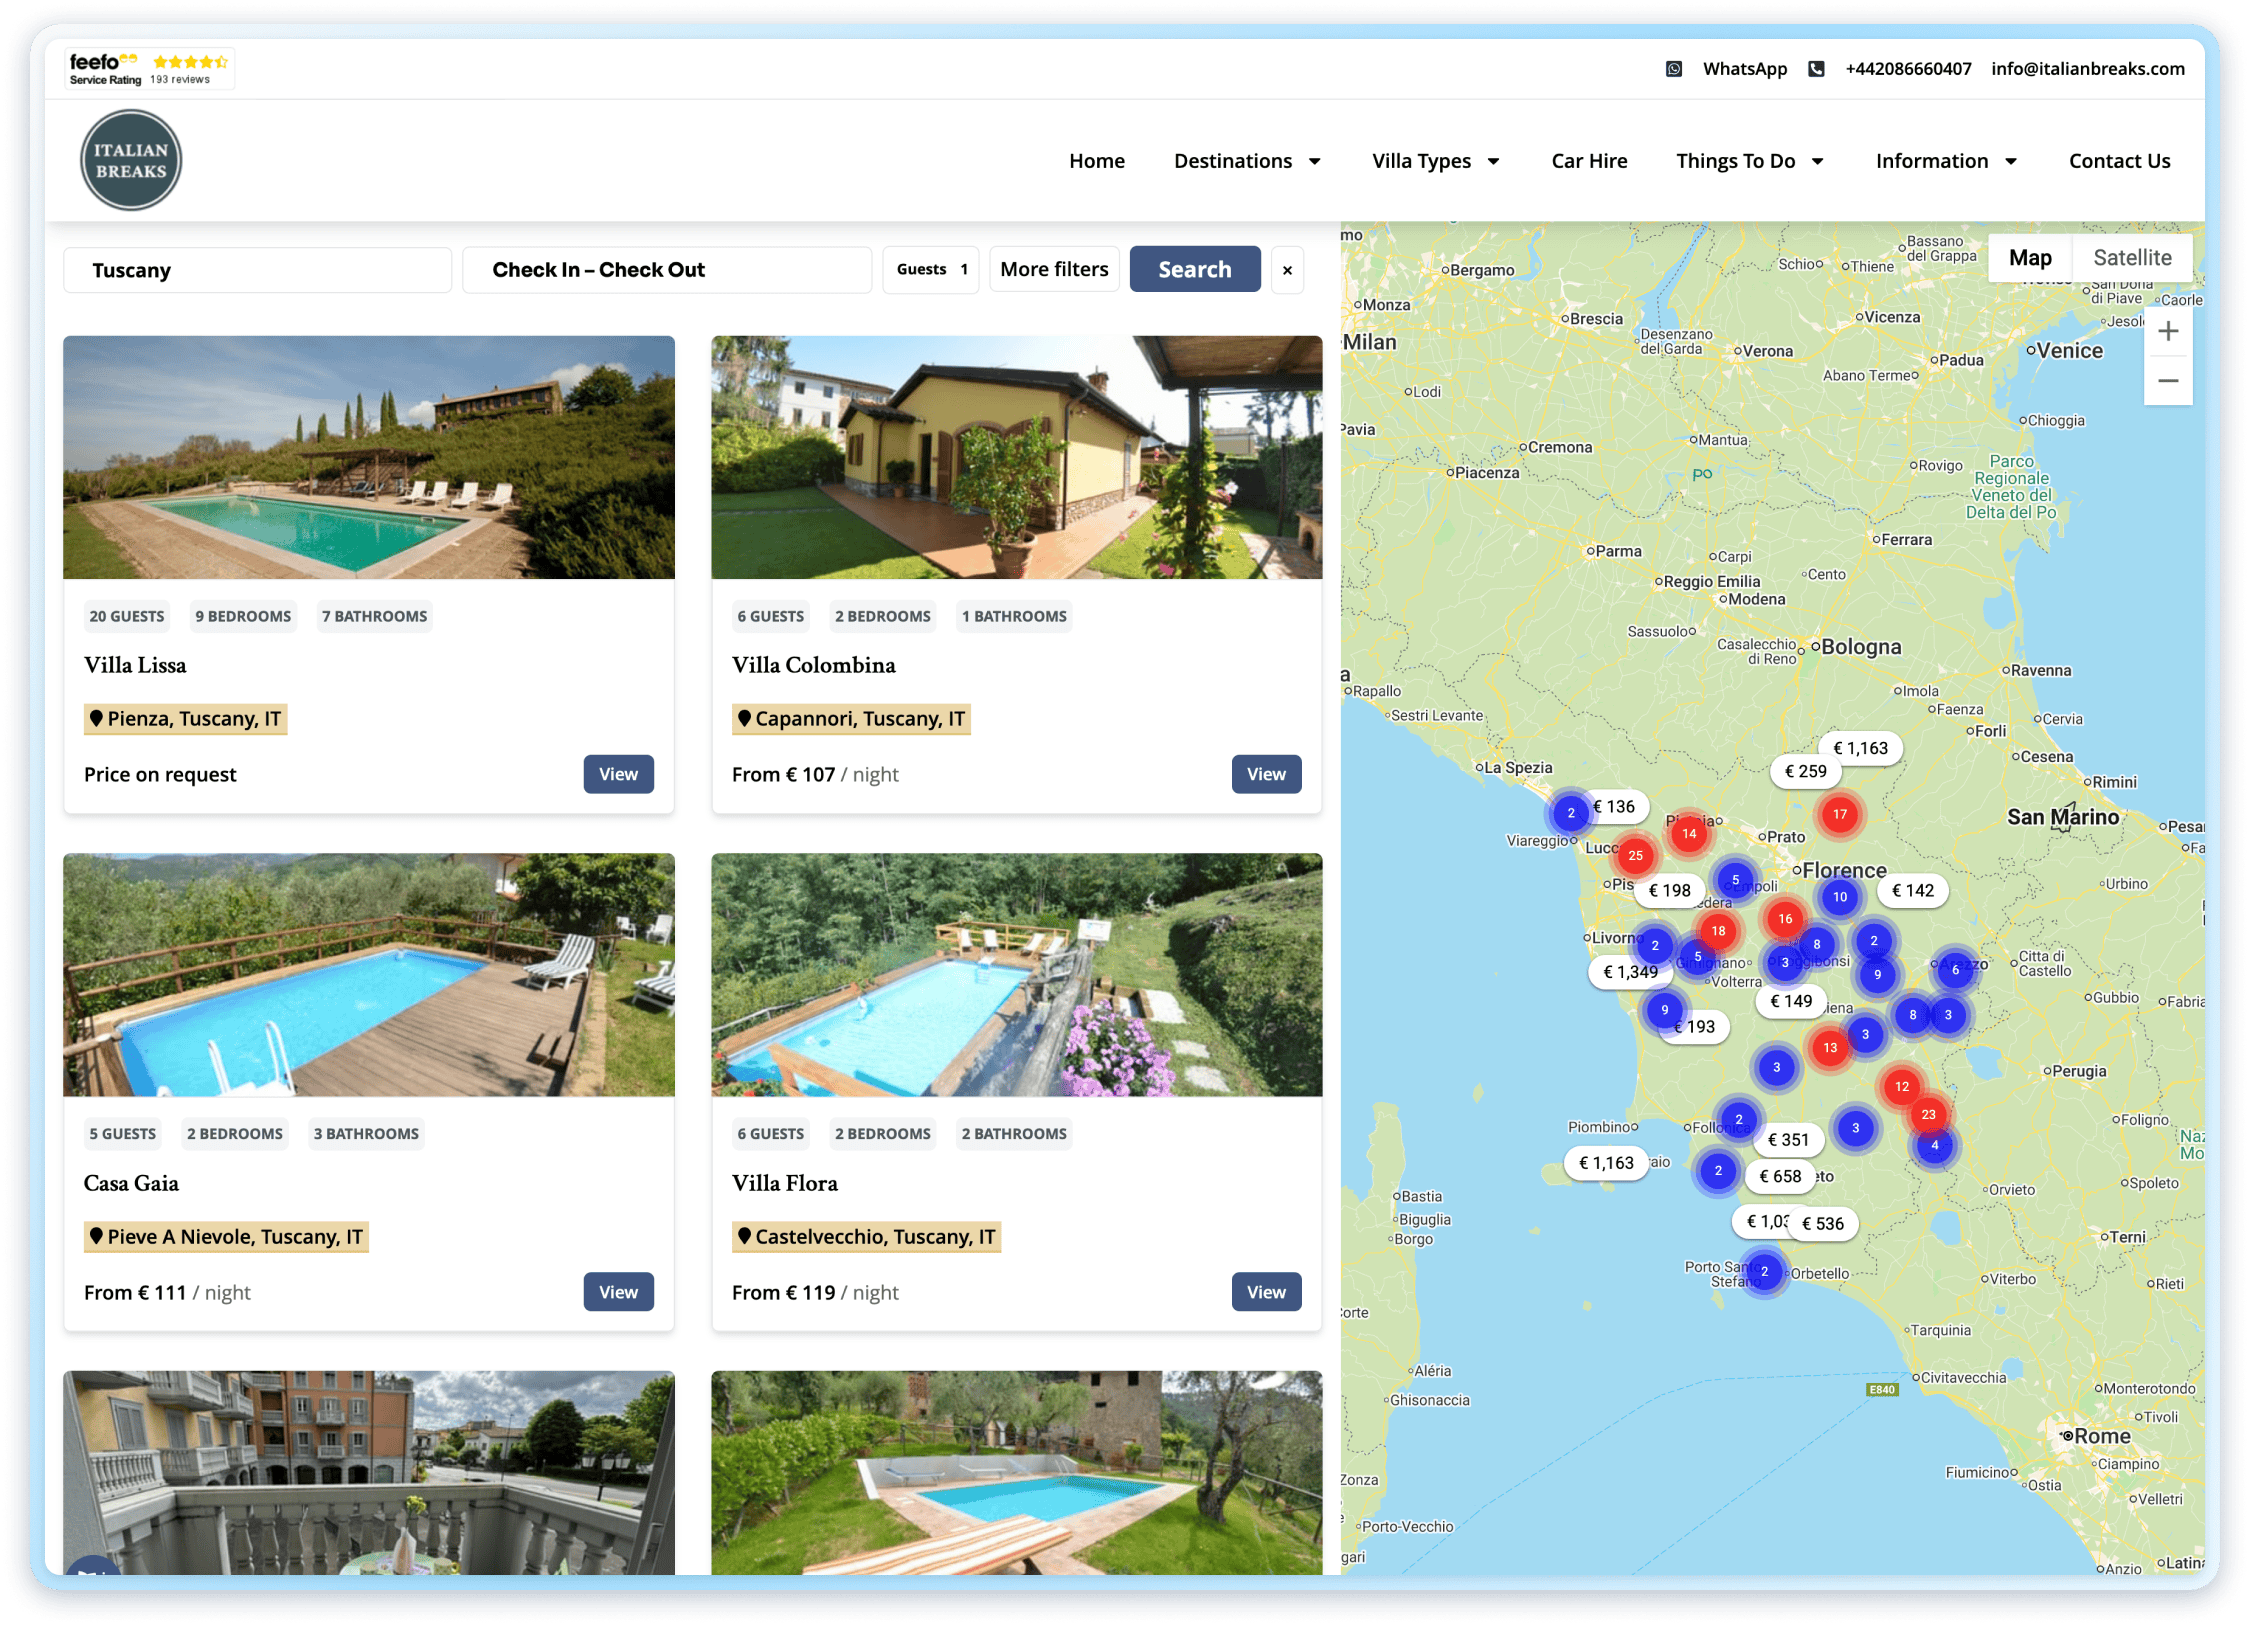The image size is (2250, 1626).
Task: Click the € 142 price marker
Action: tap(1913, 890)
